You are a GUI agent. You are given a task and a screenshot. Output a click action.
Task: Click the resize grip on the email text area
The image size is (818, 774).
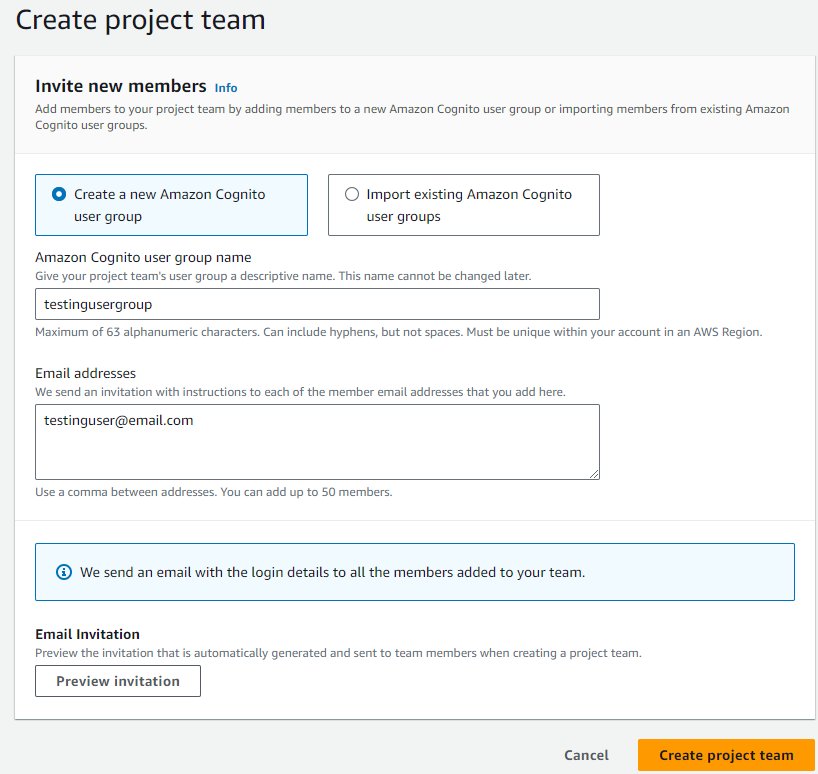pos(594,474)
